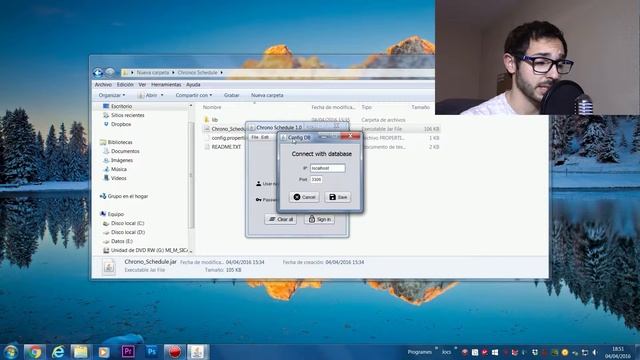Select the lib folder
Image resolution: width=640 pixels, height=360 pixels.
[x=211, y=120]
